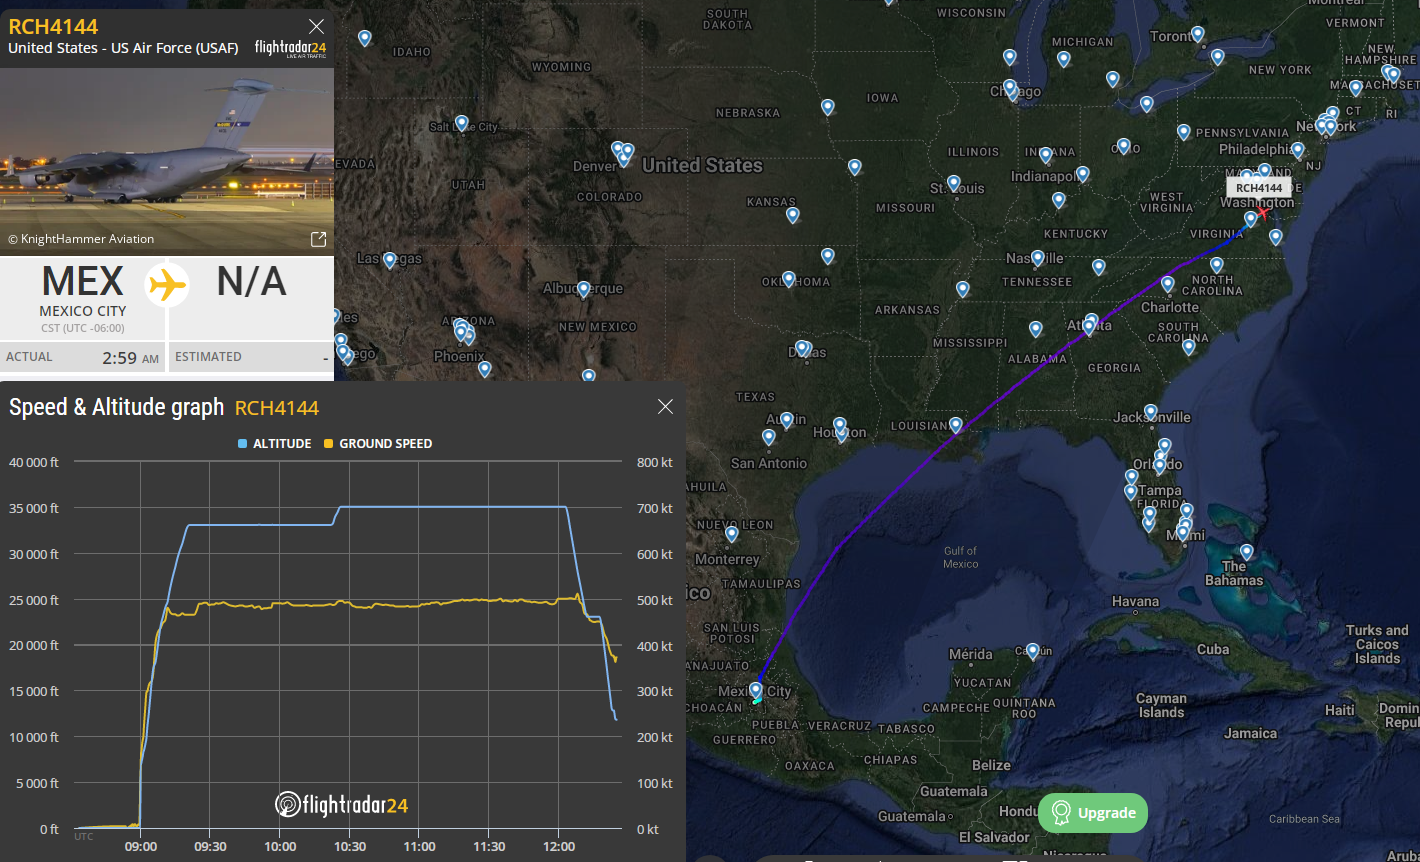
Task: Open the St. Louis airport pin
Action: [x=954, y=183]
